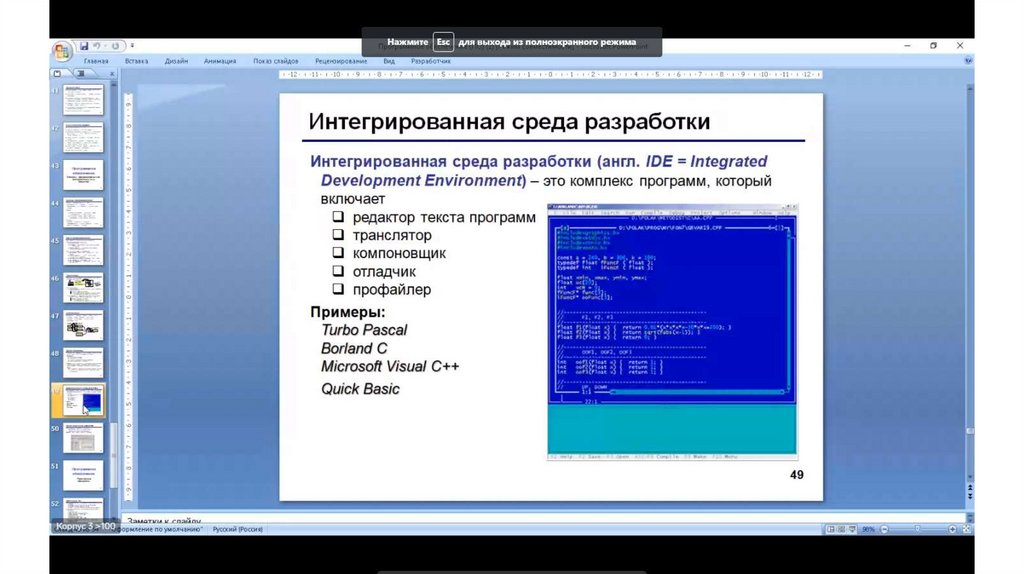1024x574 pixels.
Task: Select slide 50 thumbnail in the panel
Action: pos(83,437)
